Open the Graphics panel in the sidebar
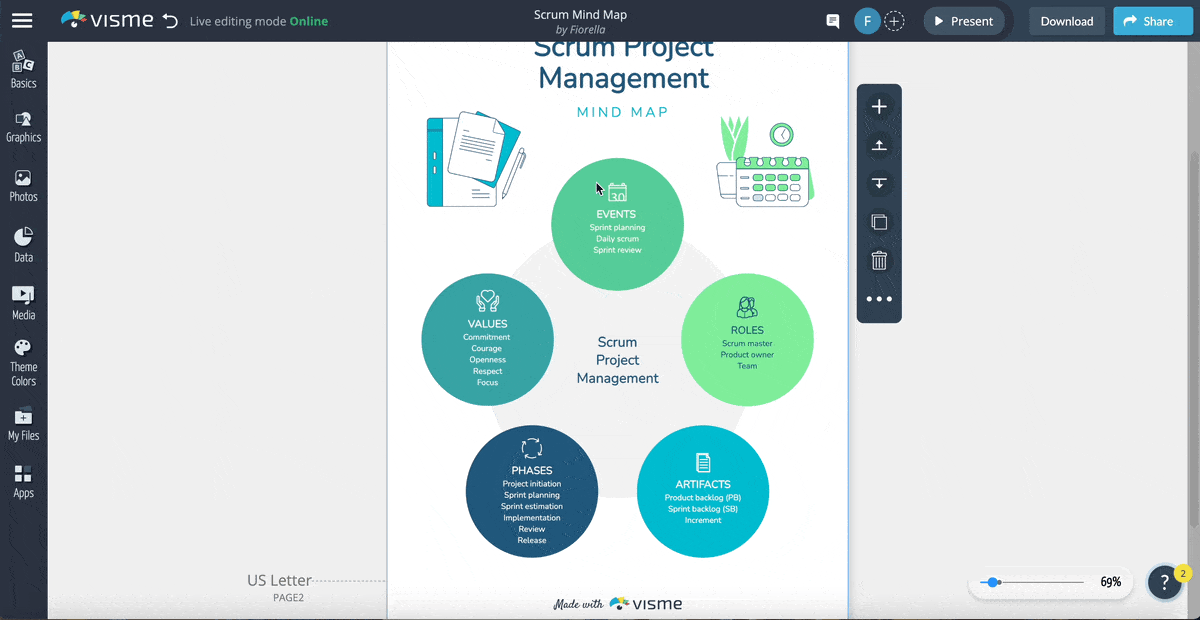Image resolution: width=1200 pixels, height=620 pixels. point(22,125)
